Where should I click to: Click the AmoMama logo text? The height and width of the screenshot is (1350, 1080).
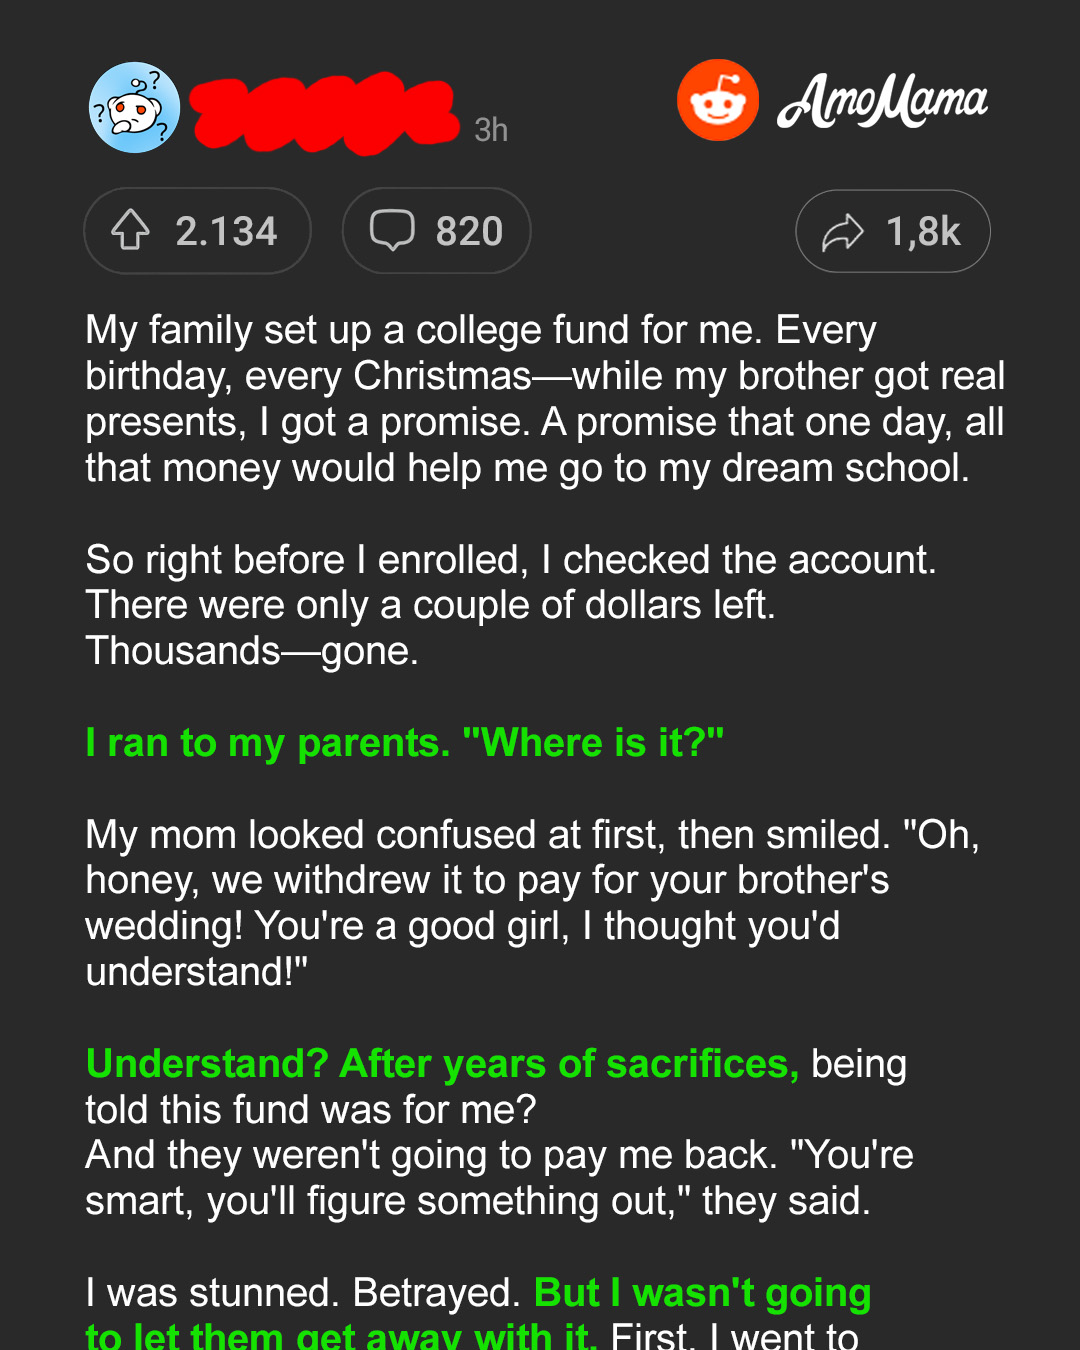pyautogui.click(x=882, y=101)
